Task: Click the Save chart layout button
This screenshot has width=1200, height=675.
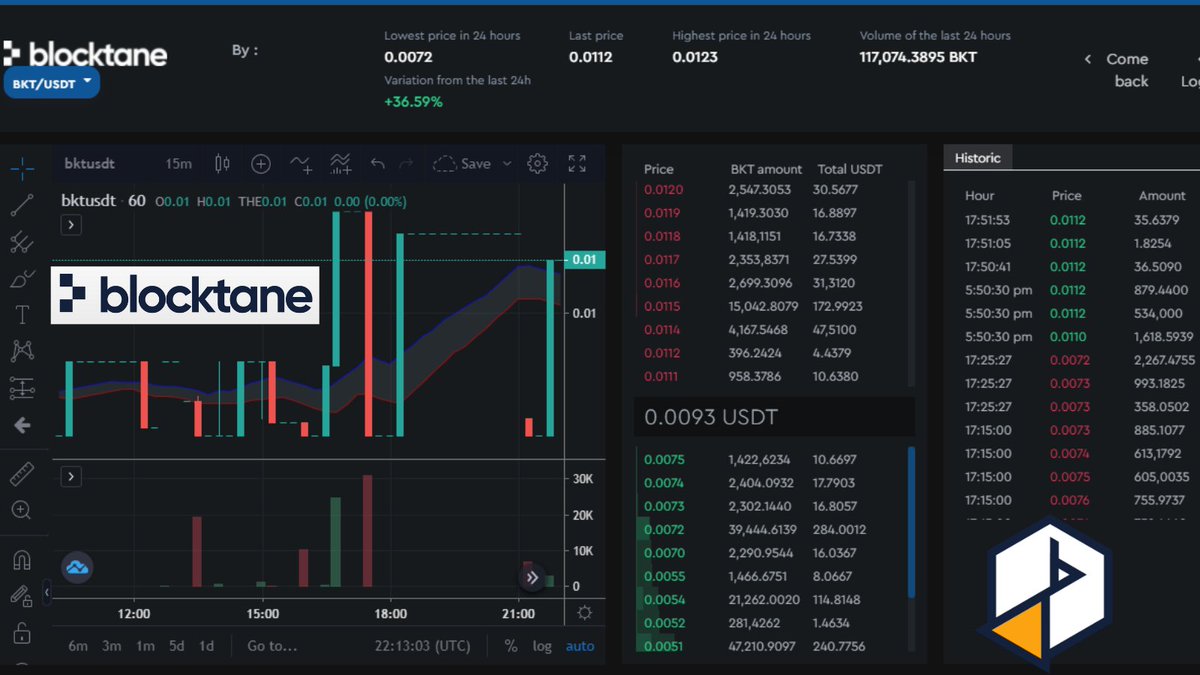Action: (462, 163)
